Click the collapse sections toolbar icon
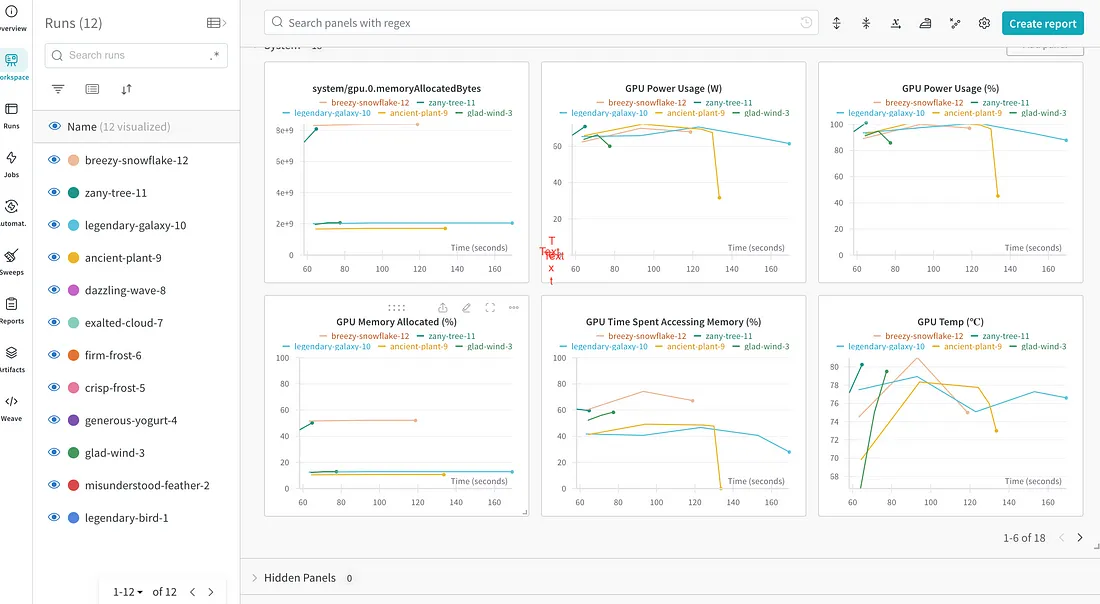1100x604 pixels. click(x=866, y=23)
